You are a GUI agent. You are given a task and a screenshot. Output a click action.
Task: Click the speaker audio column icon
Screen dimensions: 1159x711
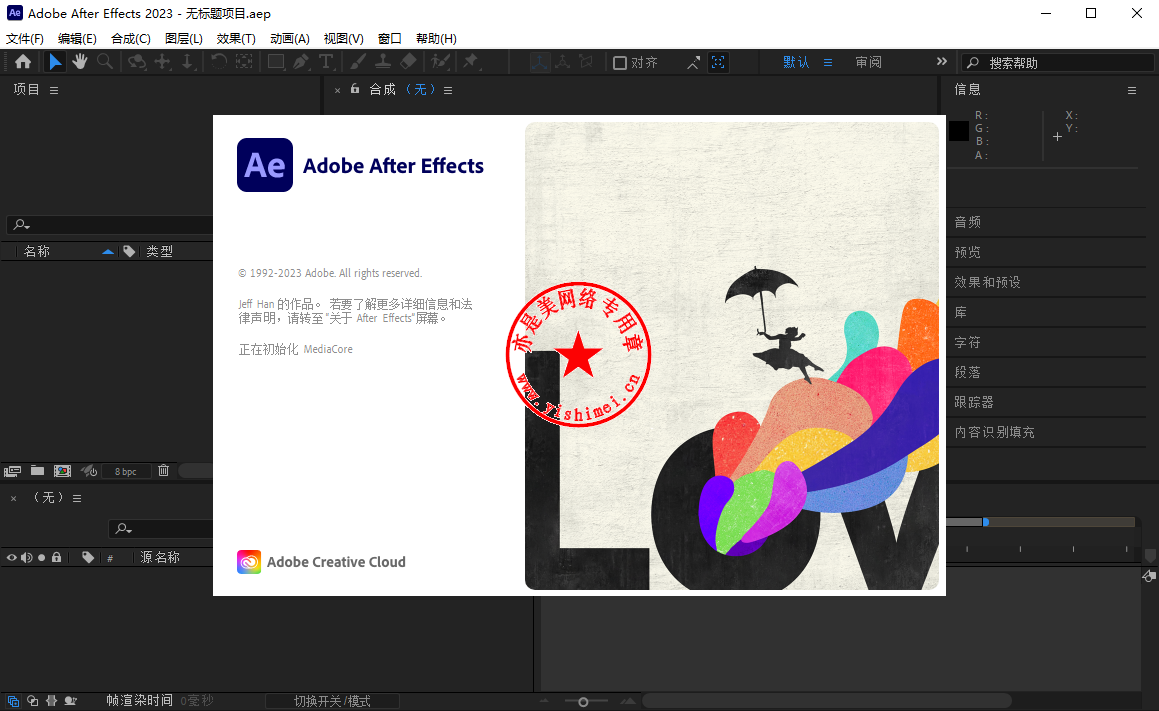click(27, 557)
